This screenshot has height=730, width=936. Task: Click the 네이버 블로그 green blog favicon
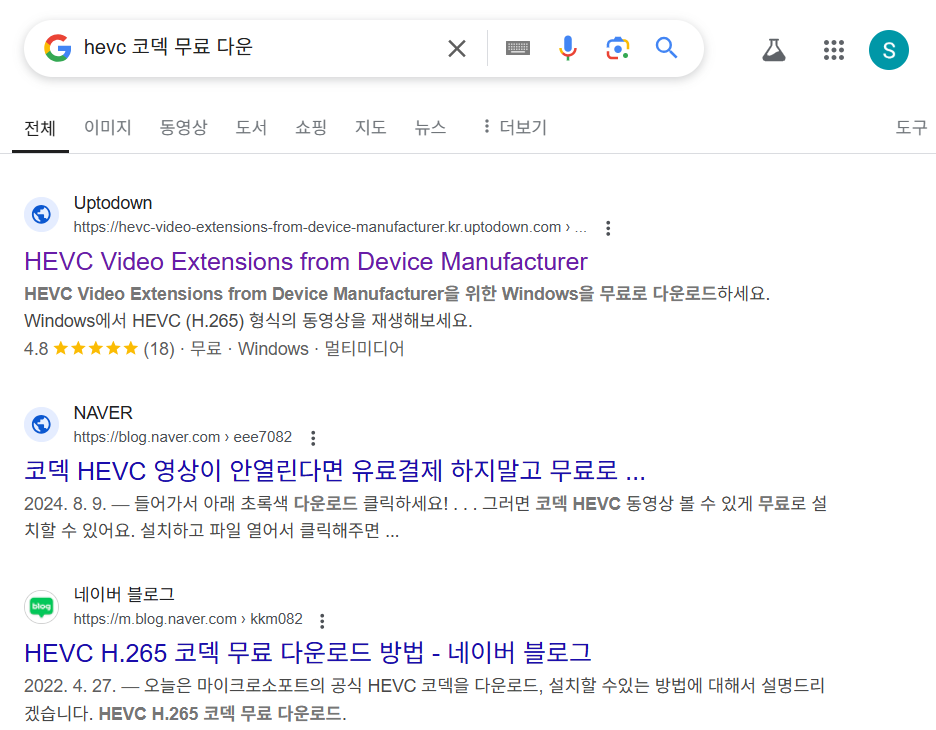(41, 606)
